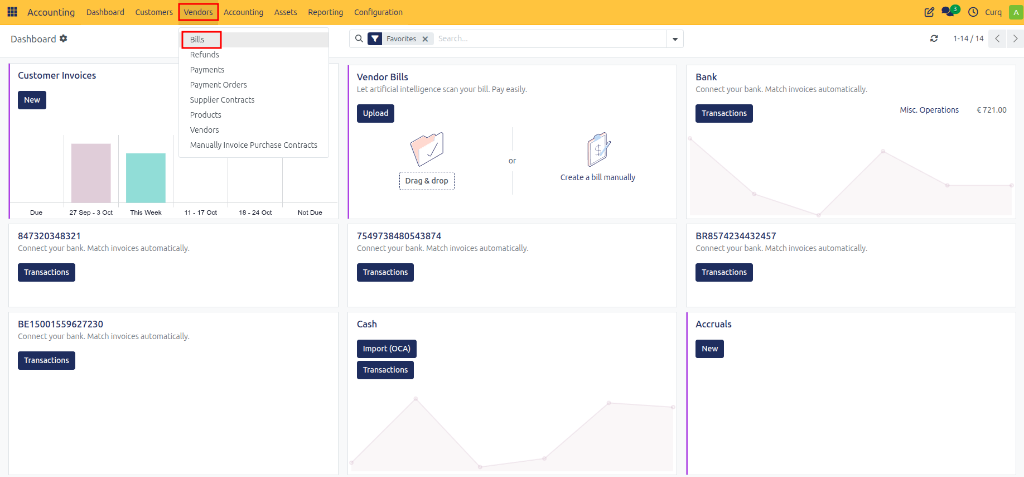Open journal 847320348321 title
This screenshot has height=477, width=1024.
point(49,236)
